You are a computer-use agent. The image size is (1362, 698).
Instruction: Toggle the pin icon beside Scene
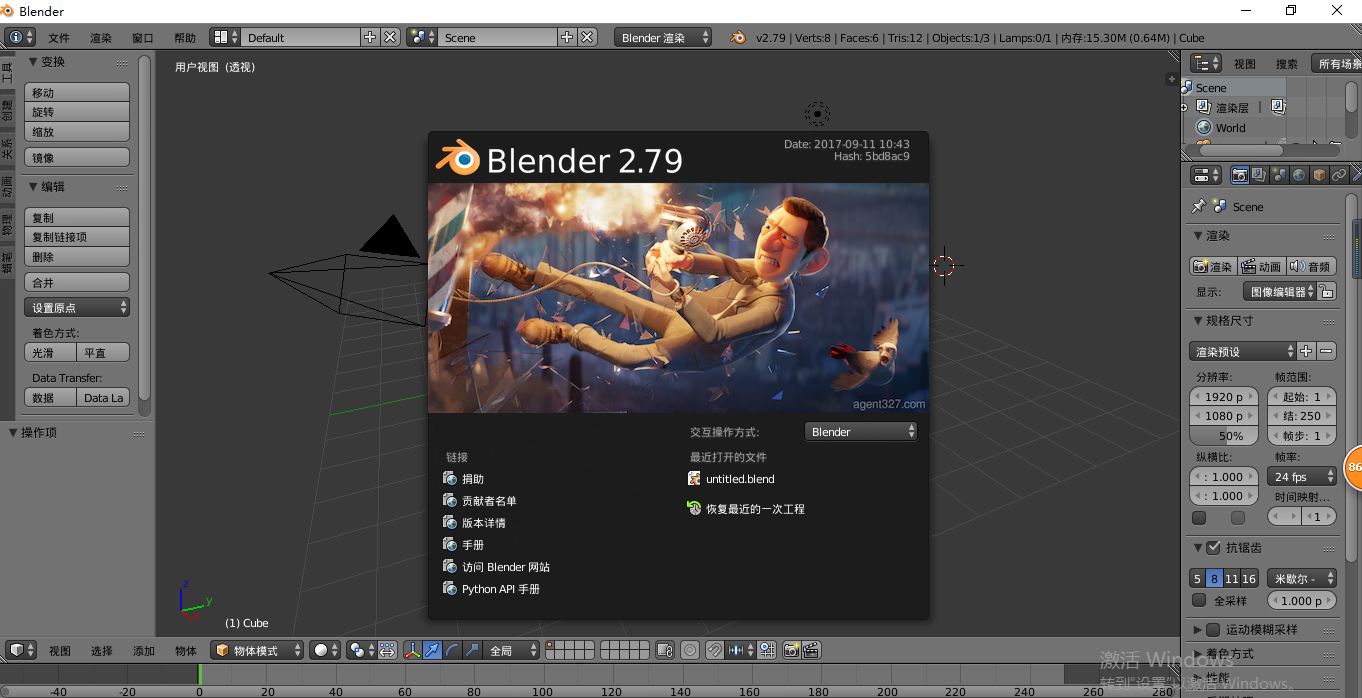tap(1198, 206)
